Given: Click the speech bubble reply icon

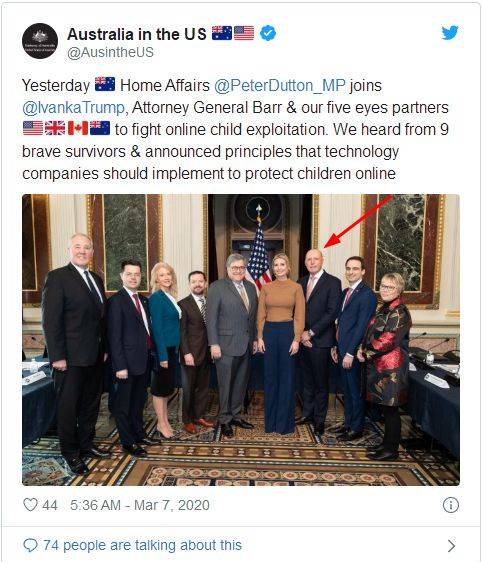Looking at the screenshot, I should 30,546.
